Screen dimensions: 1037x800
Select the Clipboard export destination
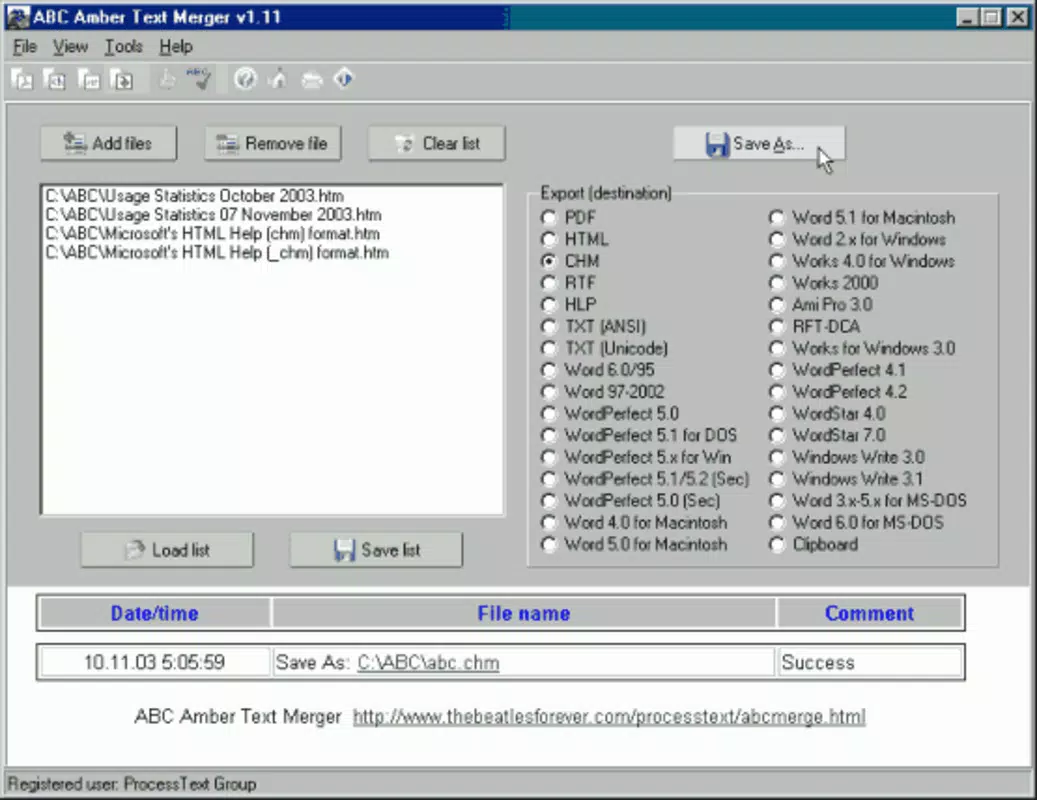pyautogui.click(x=814, y=545)
